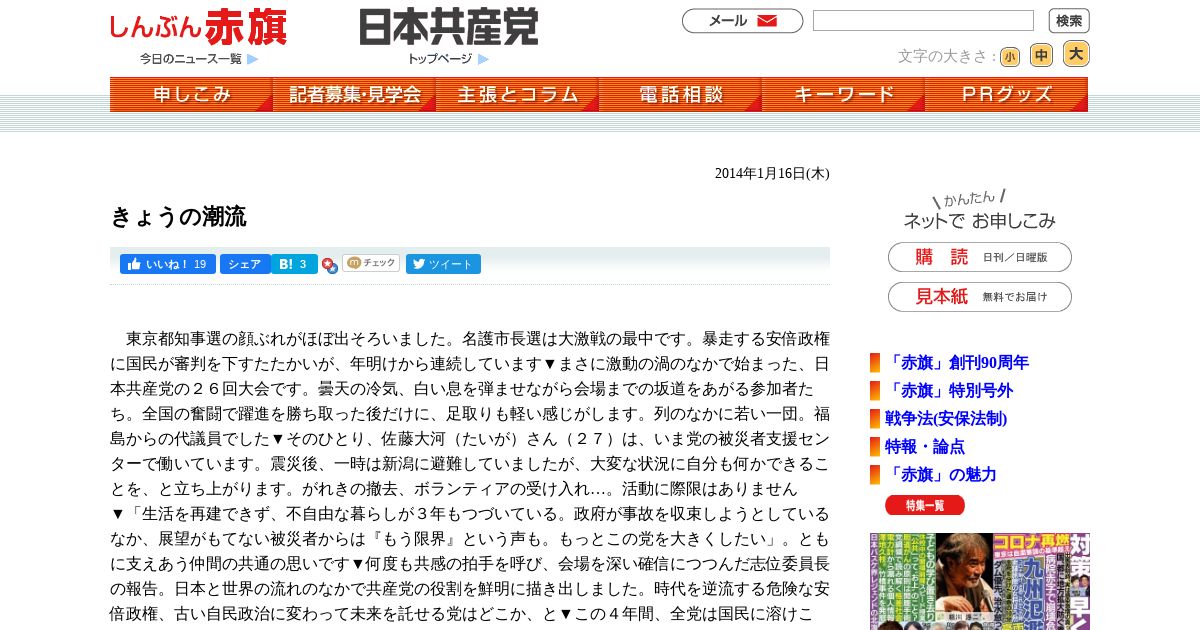Image resolution: width=1200 pixels, height=630 pixels.
Task: Open 「赤旗」特別号外 link
Action: coord(949,391)
